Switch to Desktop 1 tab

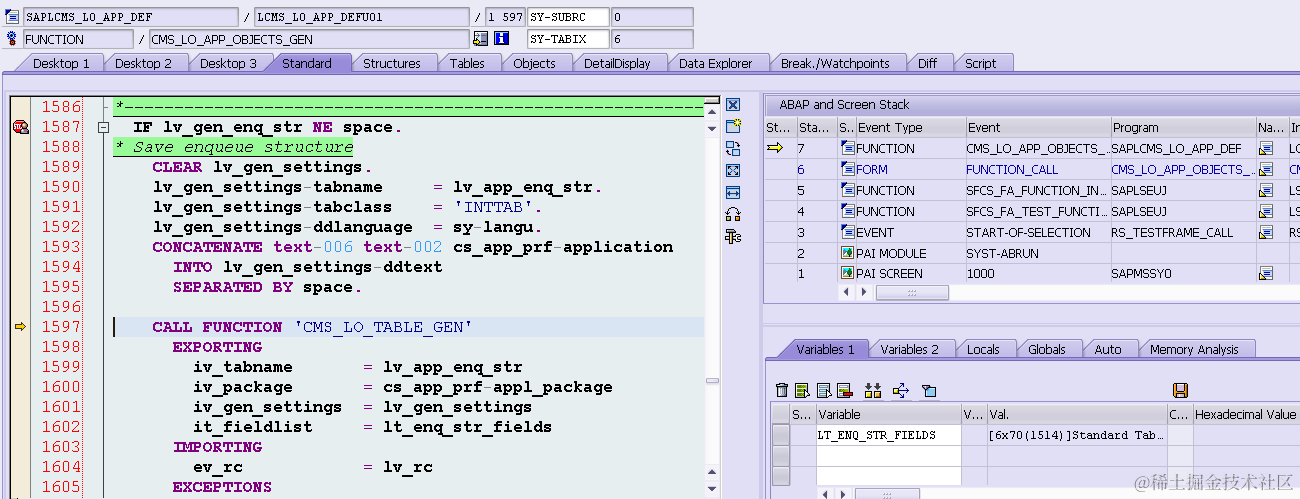click(61, 63)
